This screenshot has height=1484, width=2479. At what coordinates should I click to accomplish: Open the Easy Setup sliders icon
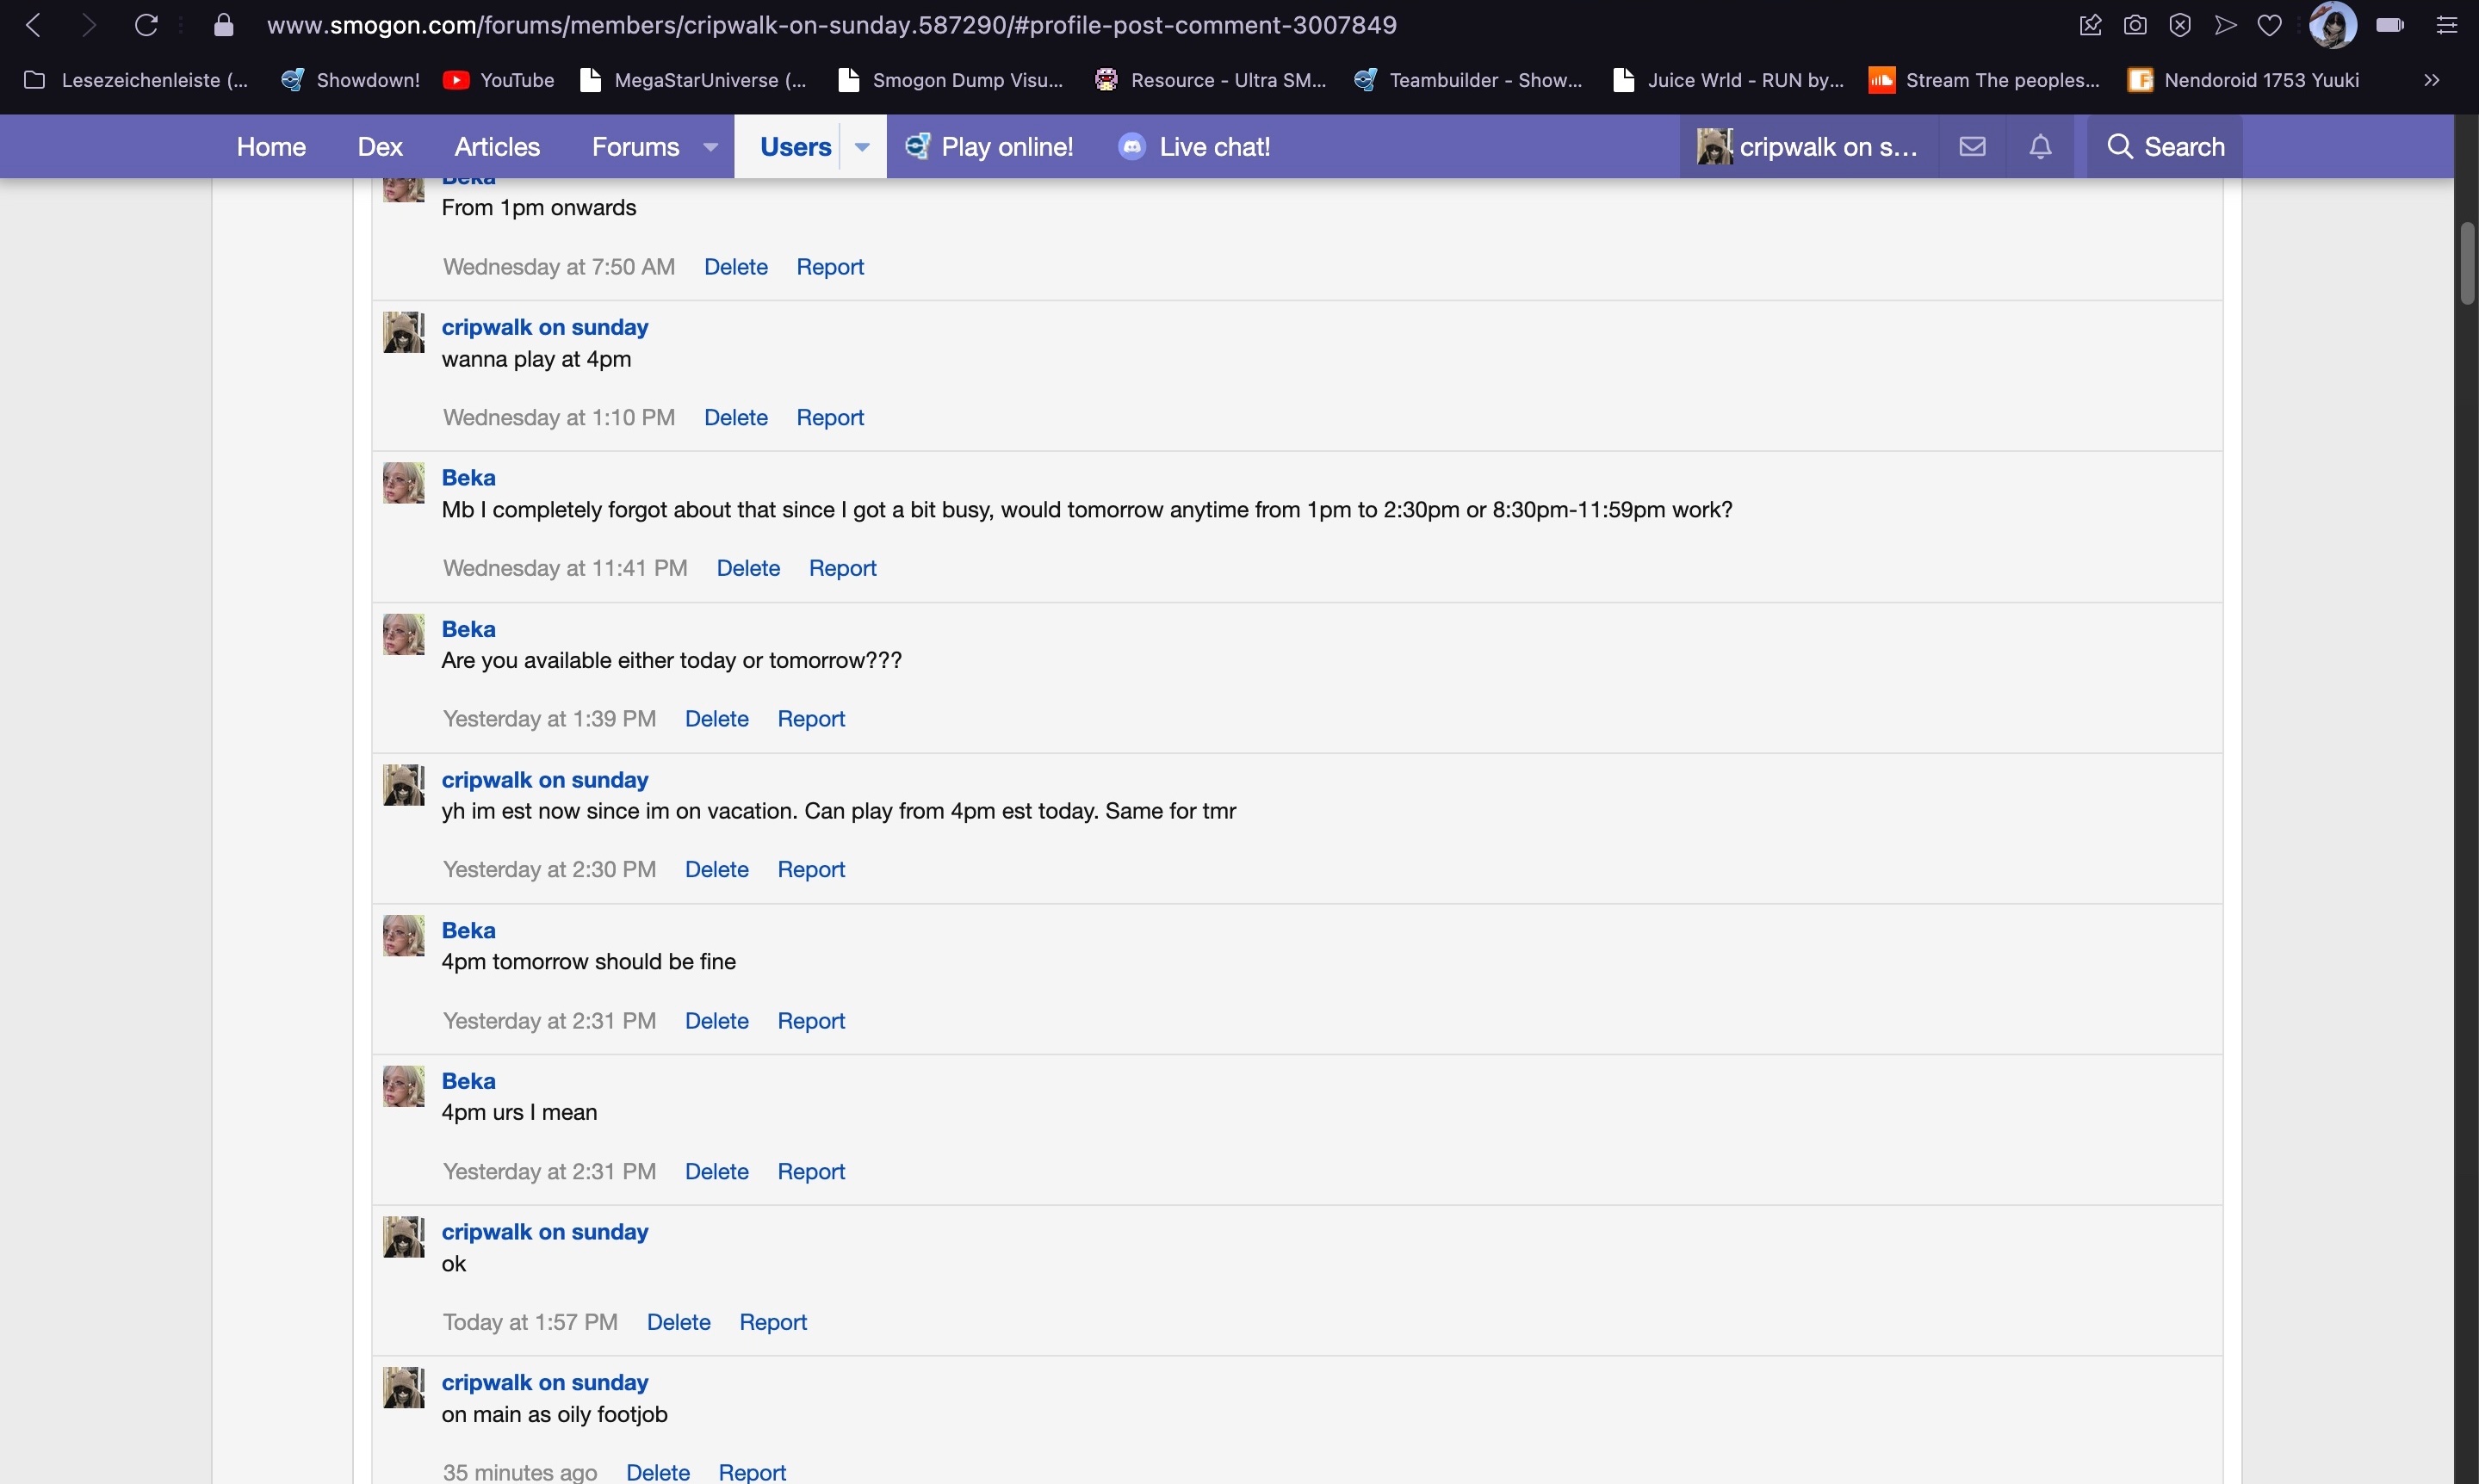point(2447,25)
